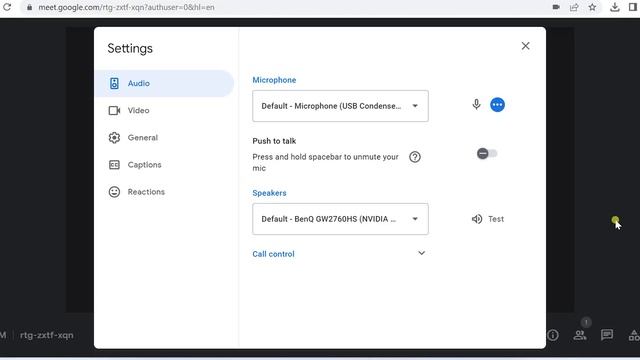Bookmark this page with the star icon
Screen dimensions: 640x360
[592, 7]
